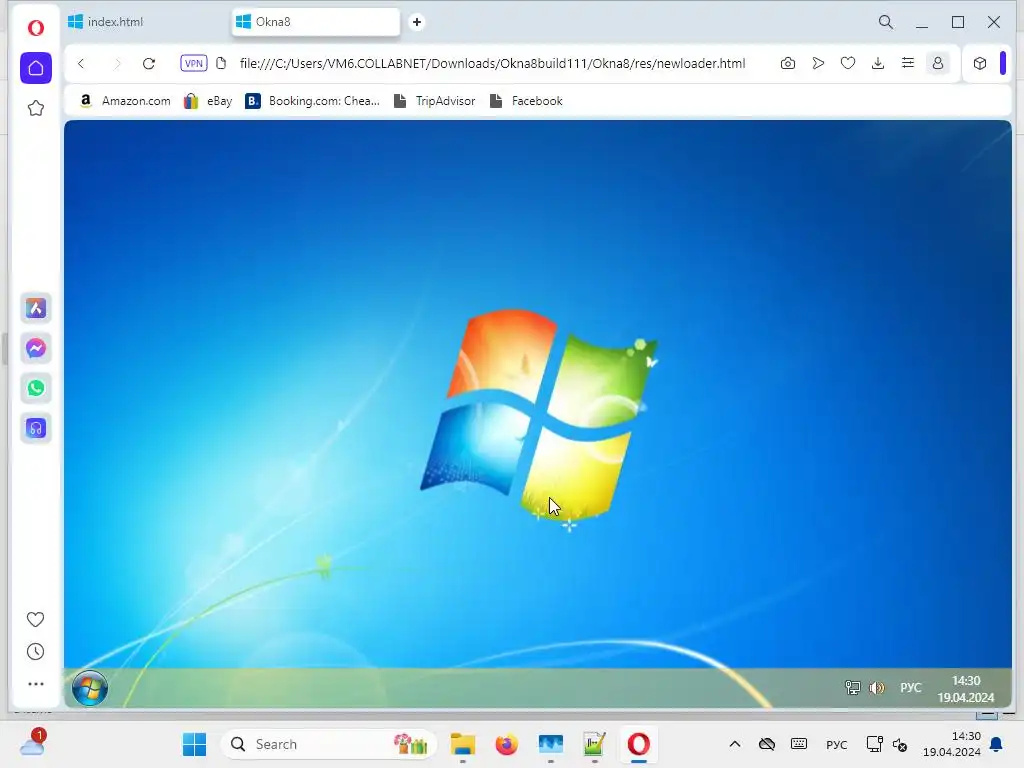Screen dimensions: 1024x768
Task: Open TripAdvisor bookmark
Action: click(434, 101)
